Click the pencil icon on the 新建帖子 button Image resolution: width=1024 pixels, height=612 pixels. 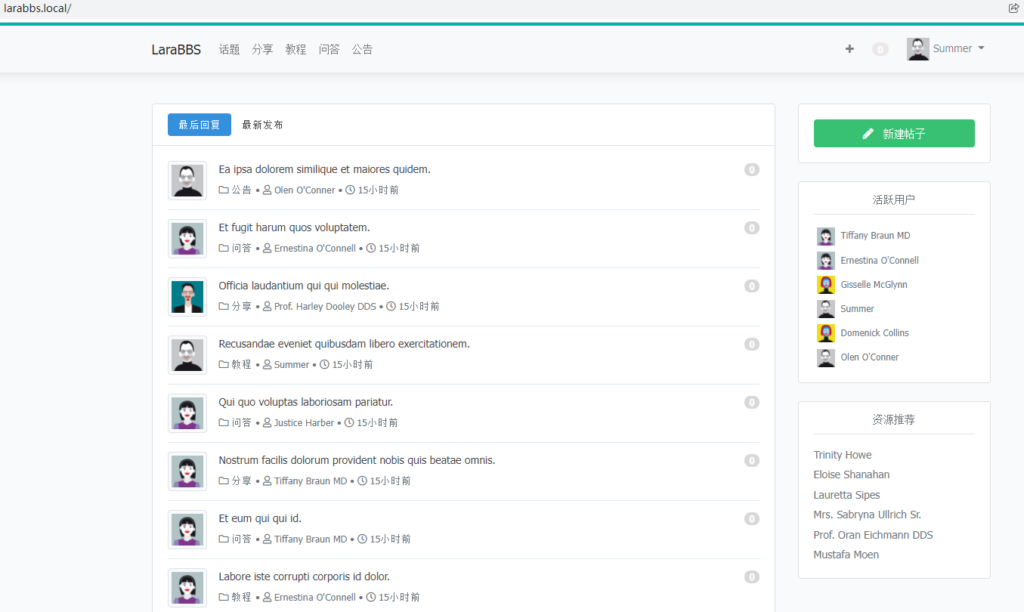click(x=869, y=132)
